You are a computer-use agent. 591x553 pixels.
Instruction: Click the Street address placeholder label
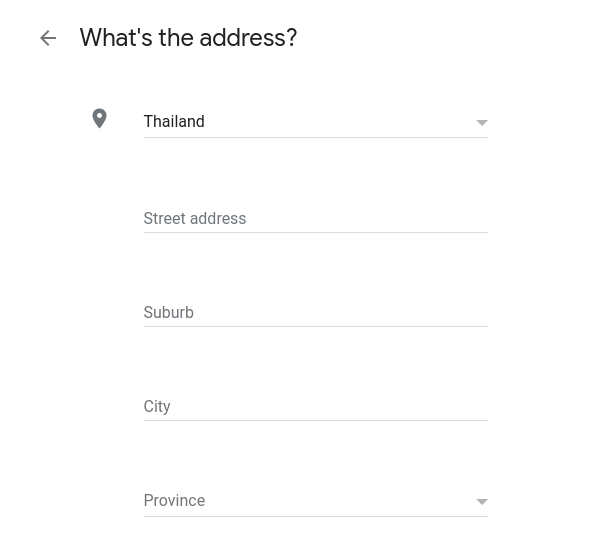click(x=195, y=219)
